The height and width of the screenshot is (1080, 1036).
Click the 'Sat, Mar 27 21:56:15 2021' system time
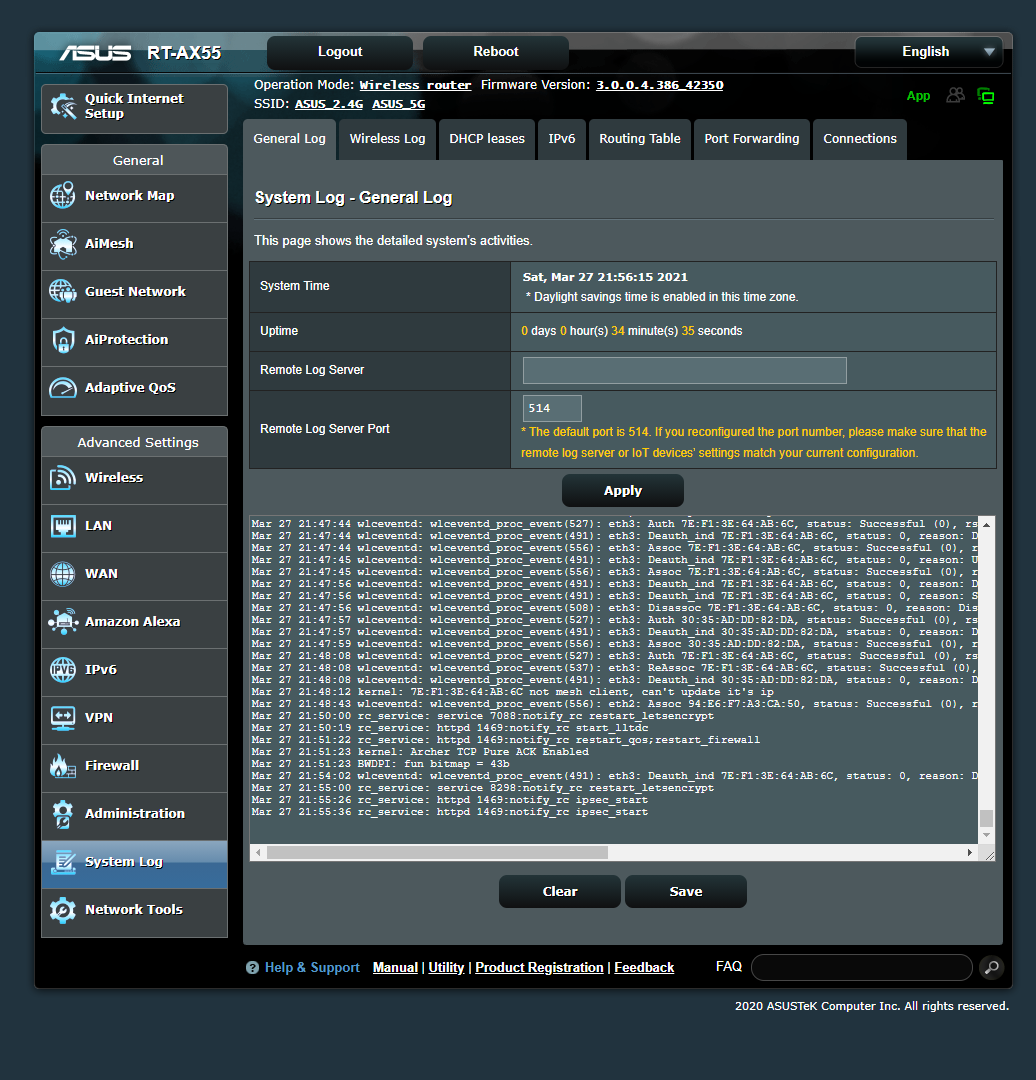point(605,277)
